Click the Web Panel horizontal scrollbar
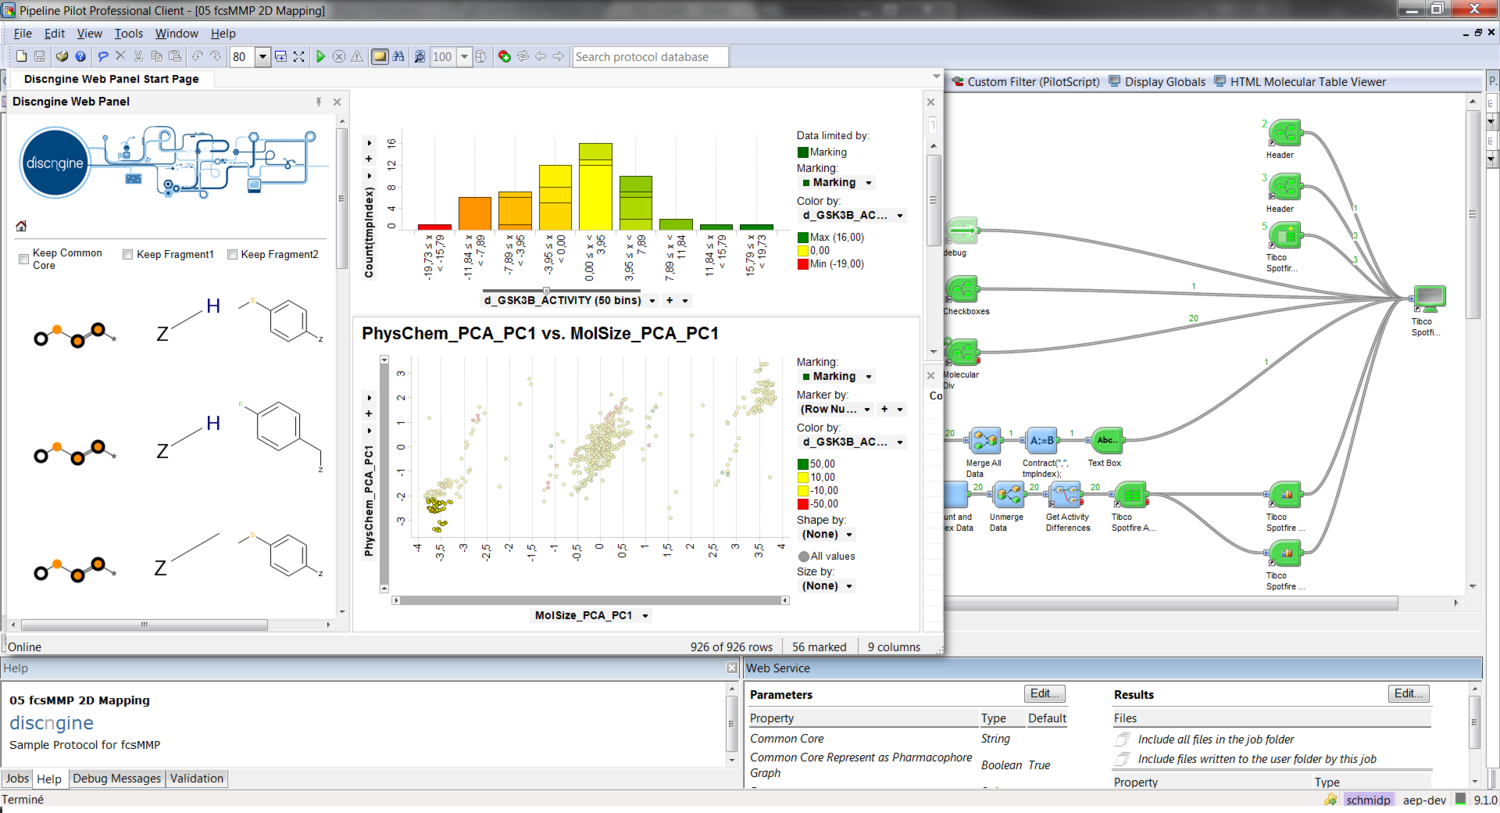 [x=145, y=625]
